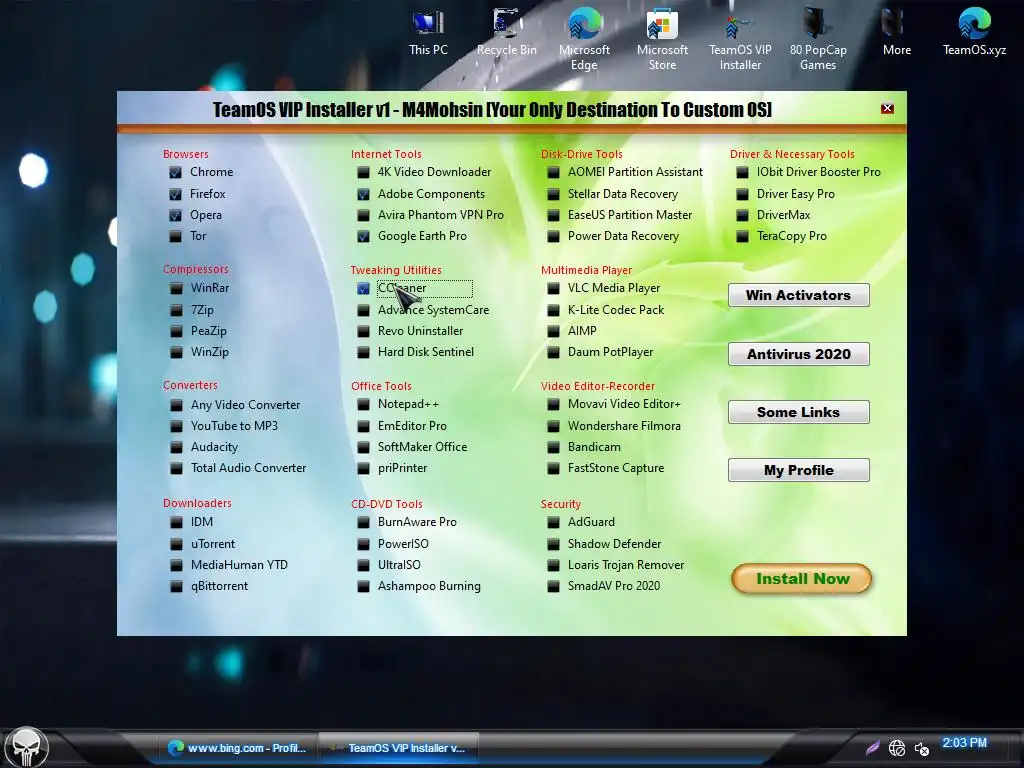
Task: Click the taskbar clock 2:03 PM
Action: pyautogui.click(x=965, y=743)
